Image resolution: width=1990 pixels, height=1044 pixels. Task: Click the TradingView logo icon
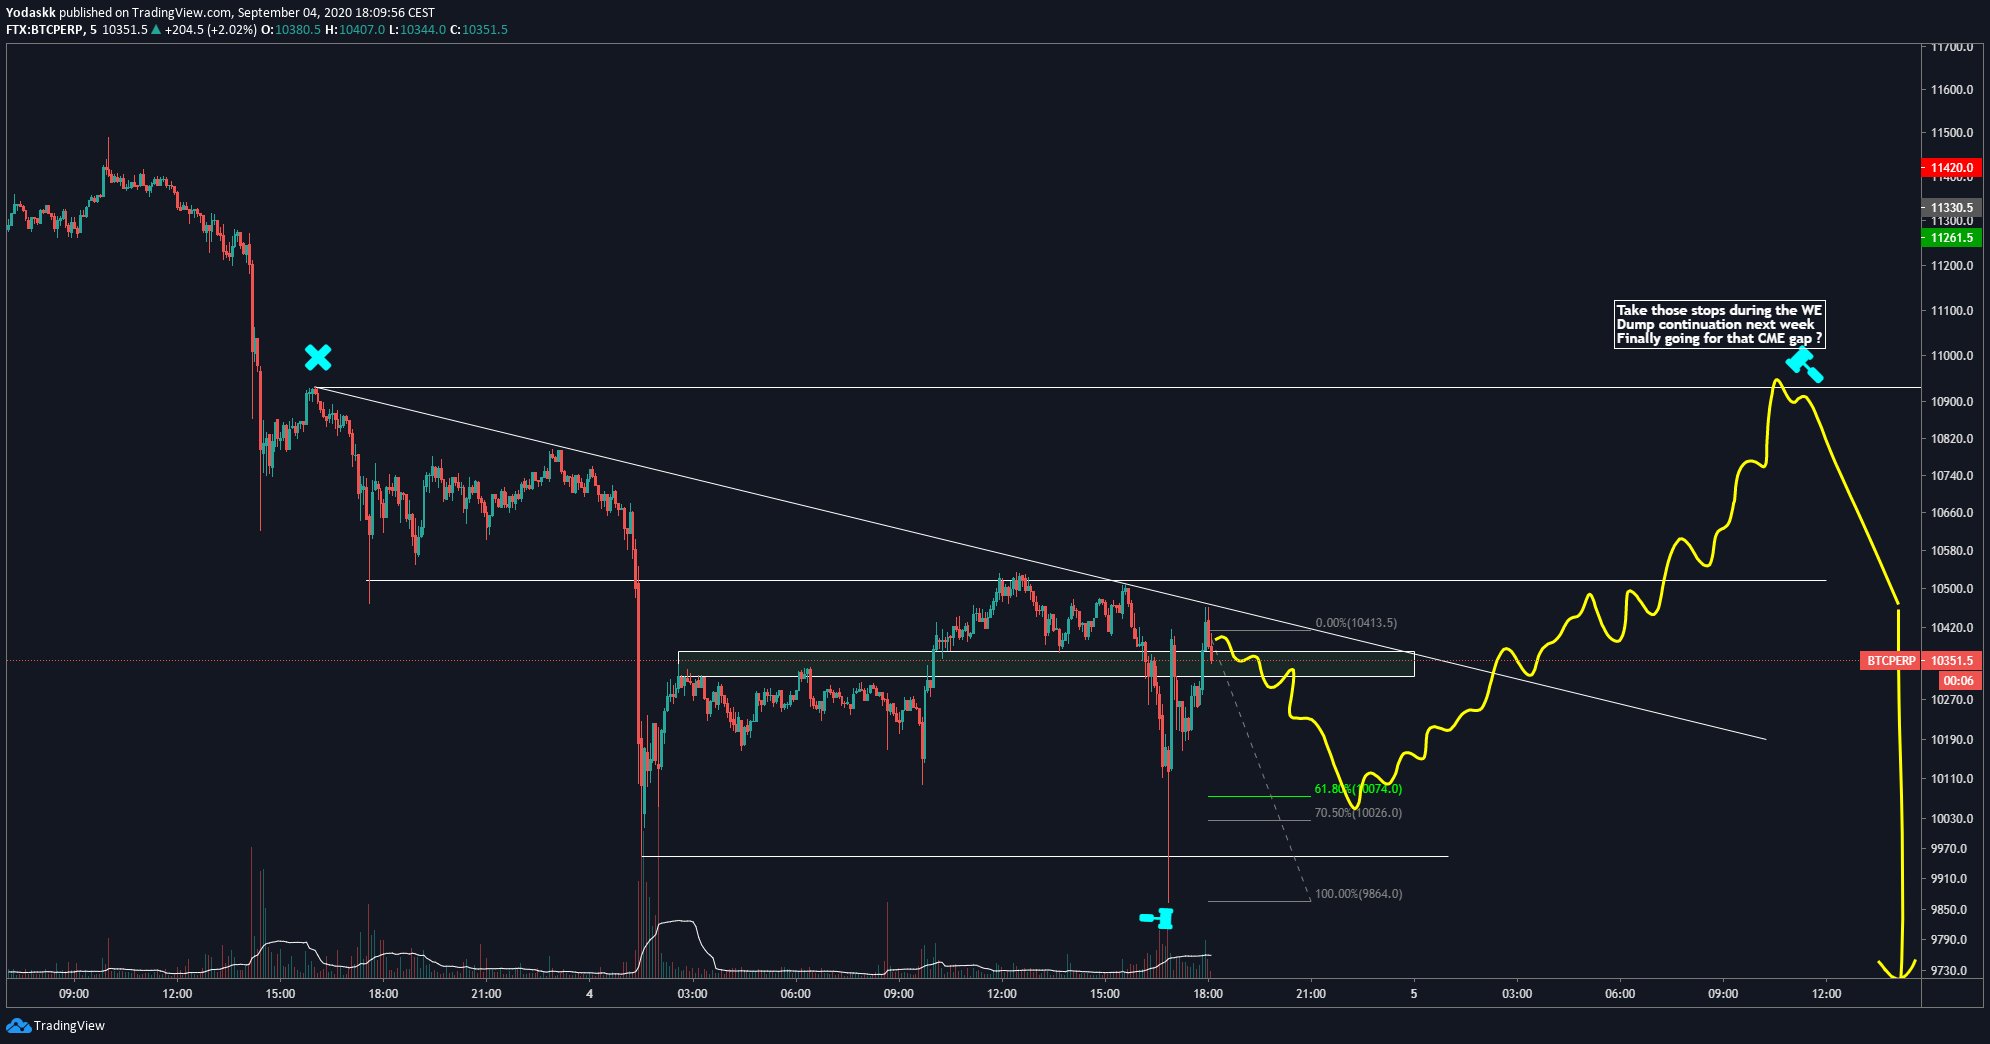coord(18,1025)
